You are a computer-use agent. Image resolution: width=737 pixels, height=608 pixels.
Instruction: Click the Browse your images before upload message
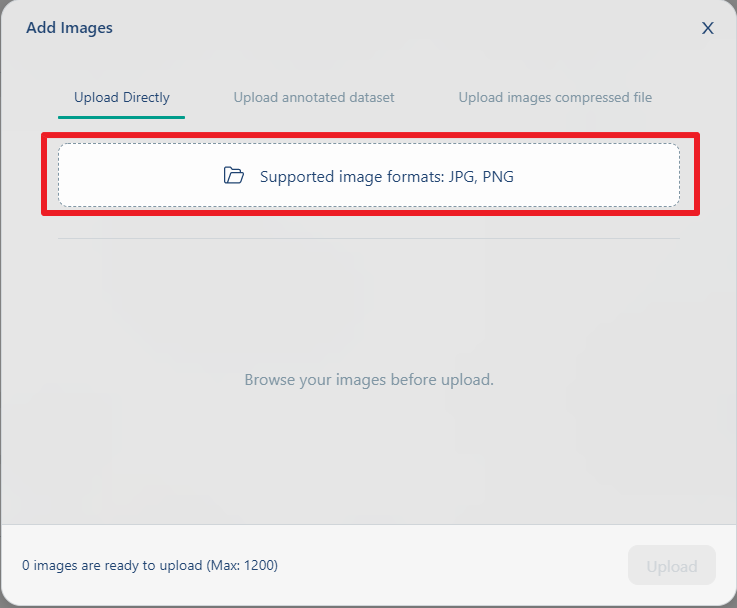click(x=369, y=380)
